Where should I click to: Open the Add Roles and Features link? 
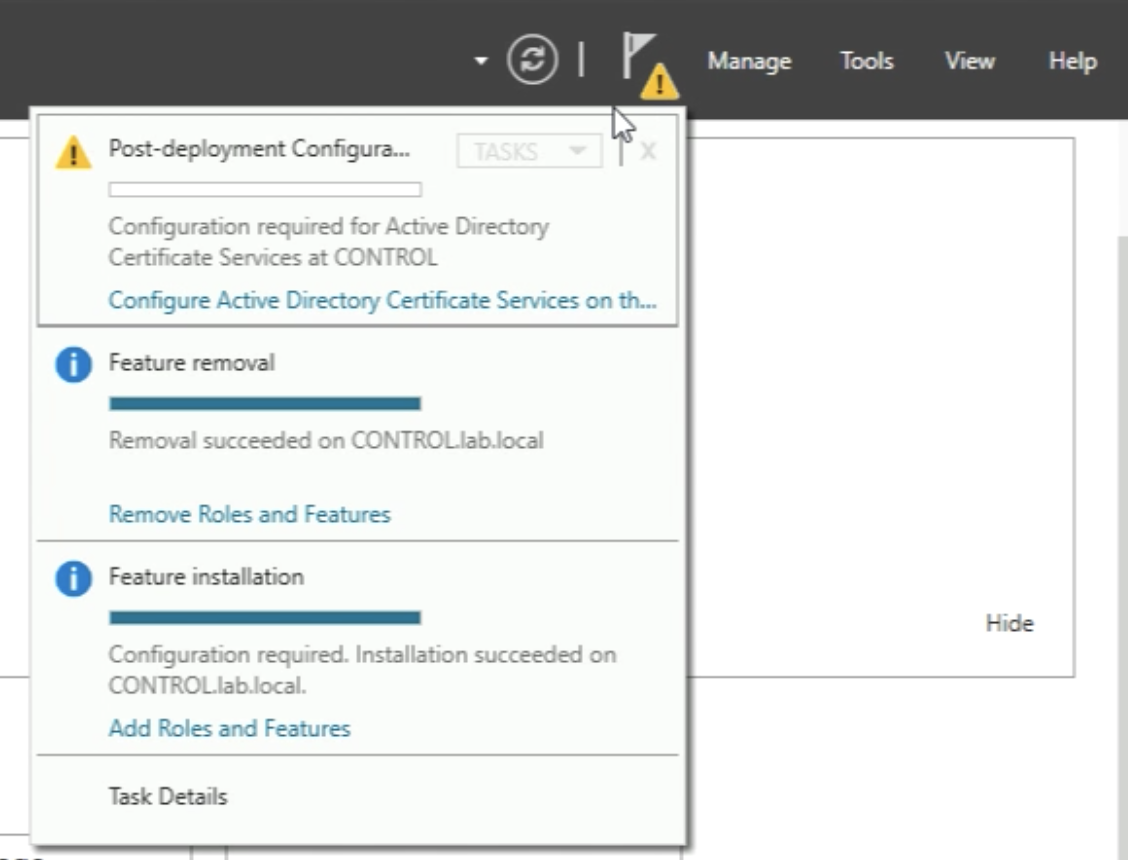[229, 728]
